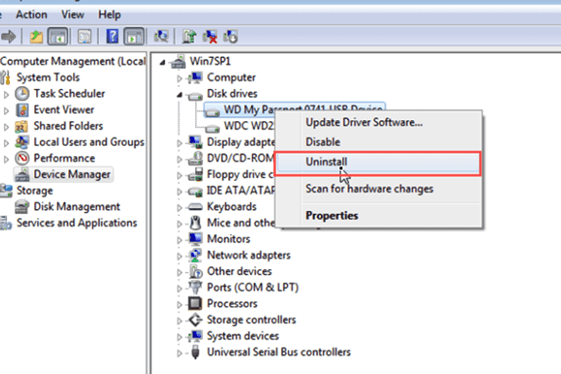Select System Tools label in tree
Viewport: 561px width, 374px height.
(x=48, y=77)
